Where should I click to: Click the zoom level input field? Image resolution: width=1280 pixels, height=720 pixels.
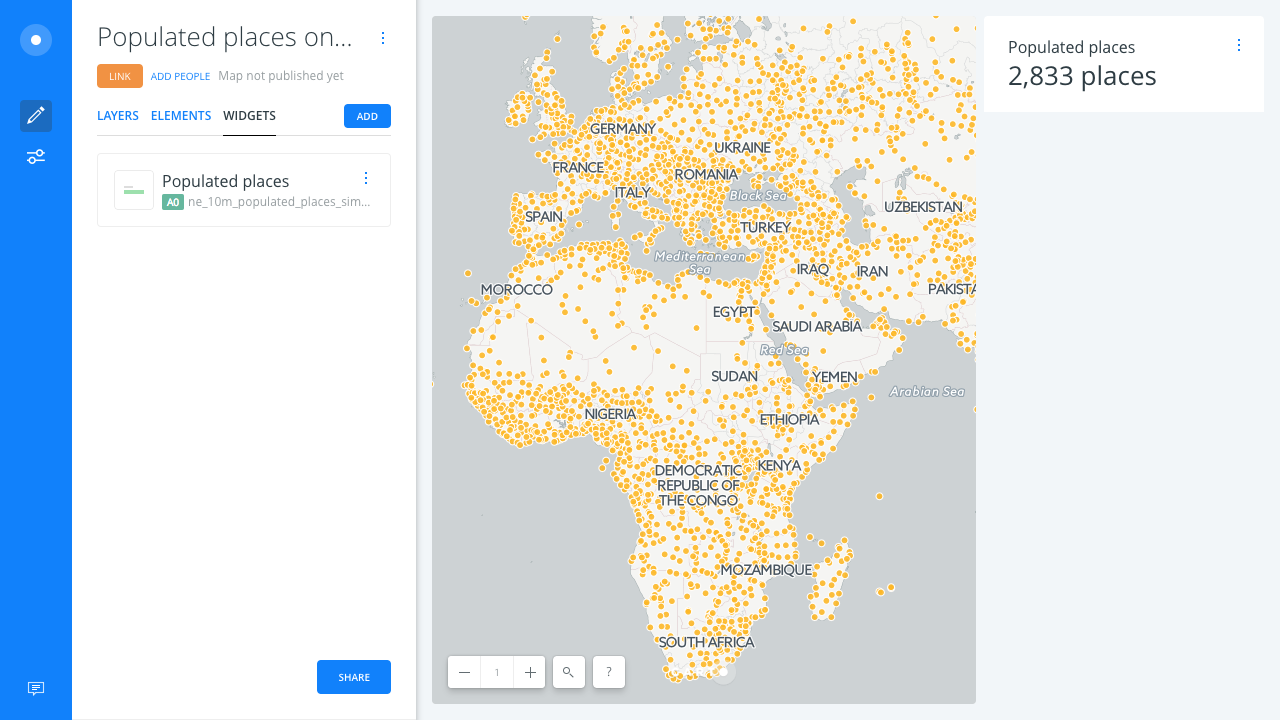(497, 672)
